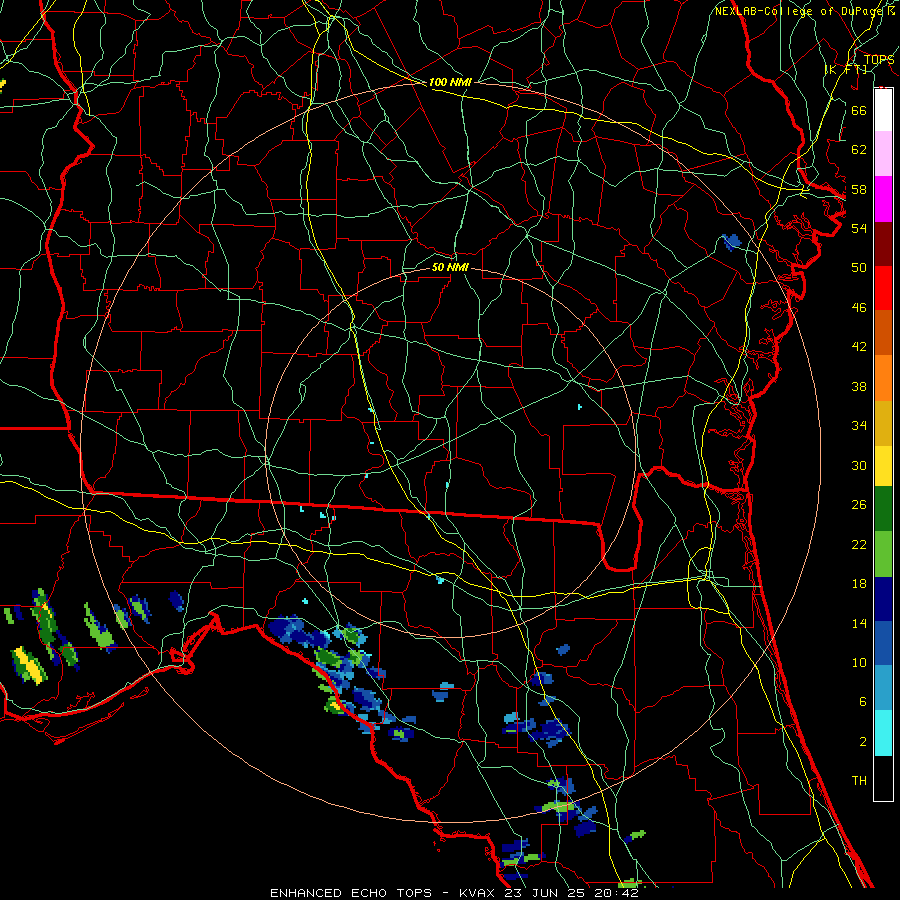Screen dimensions: 900x900
Task: Click the "26" value on the scale
Action: (x=859, y=505)
